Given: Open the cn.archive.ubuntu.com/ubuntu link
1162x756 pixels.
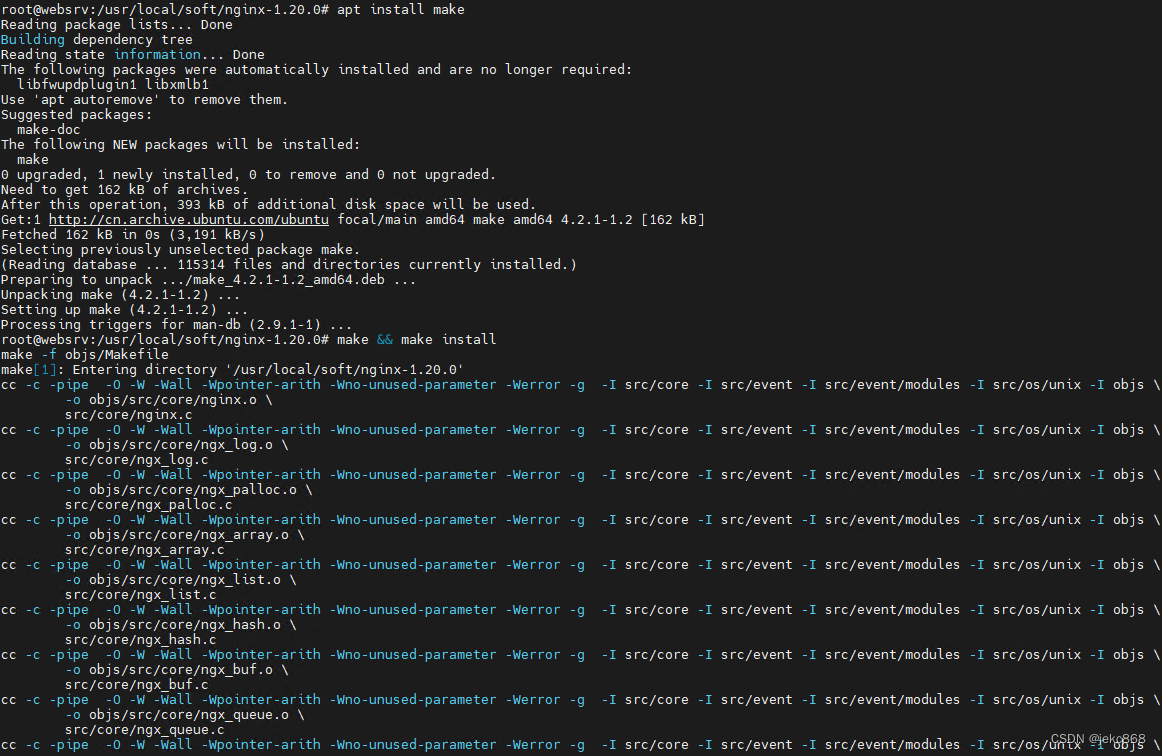Looking at the screenshot, I should pyautogui.click(x=188, y=219).
